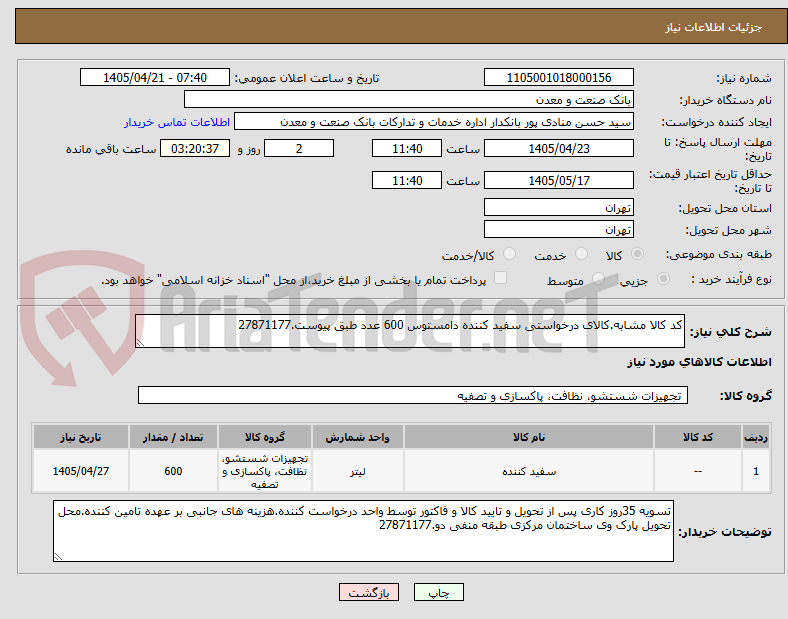Click the نام کالا column header

[529, 437]
